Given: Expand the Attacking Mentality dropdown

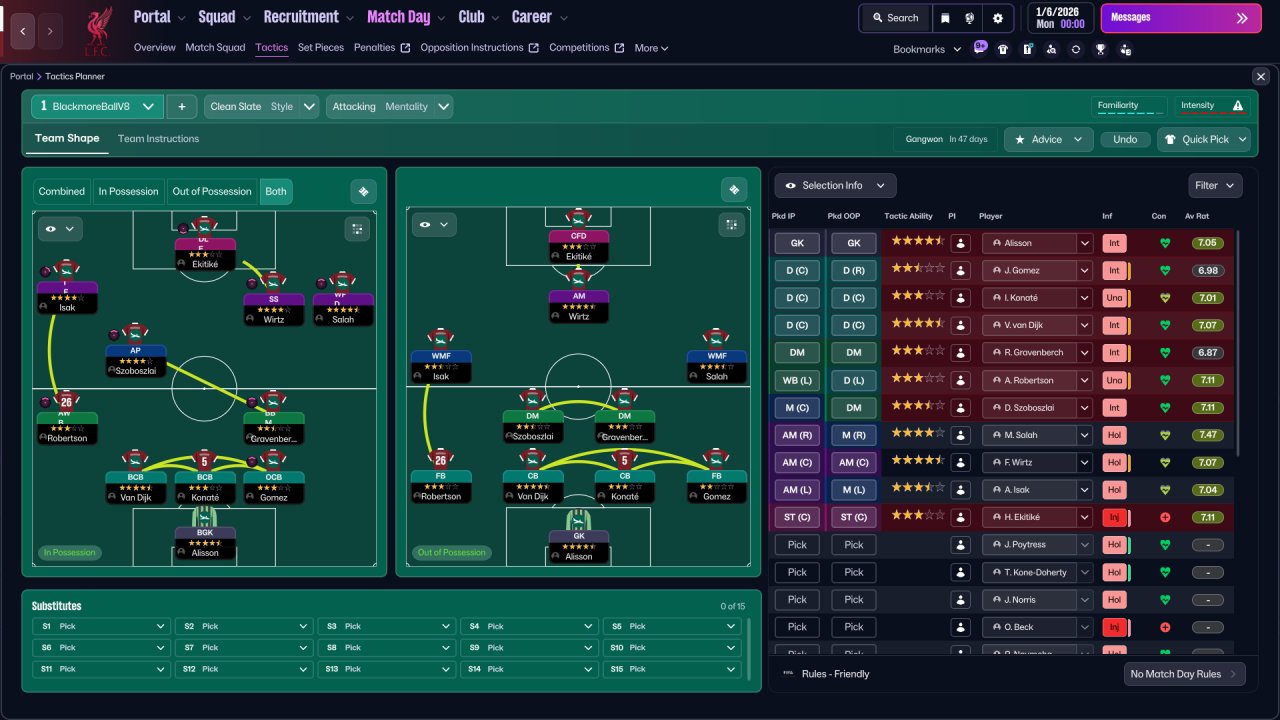Looking at the screenshot, I should pos(390,106).
